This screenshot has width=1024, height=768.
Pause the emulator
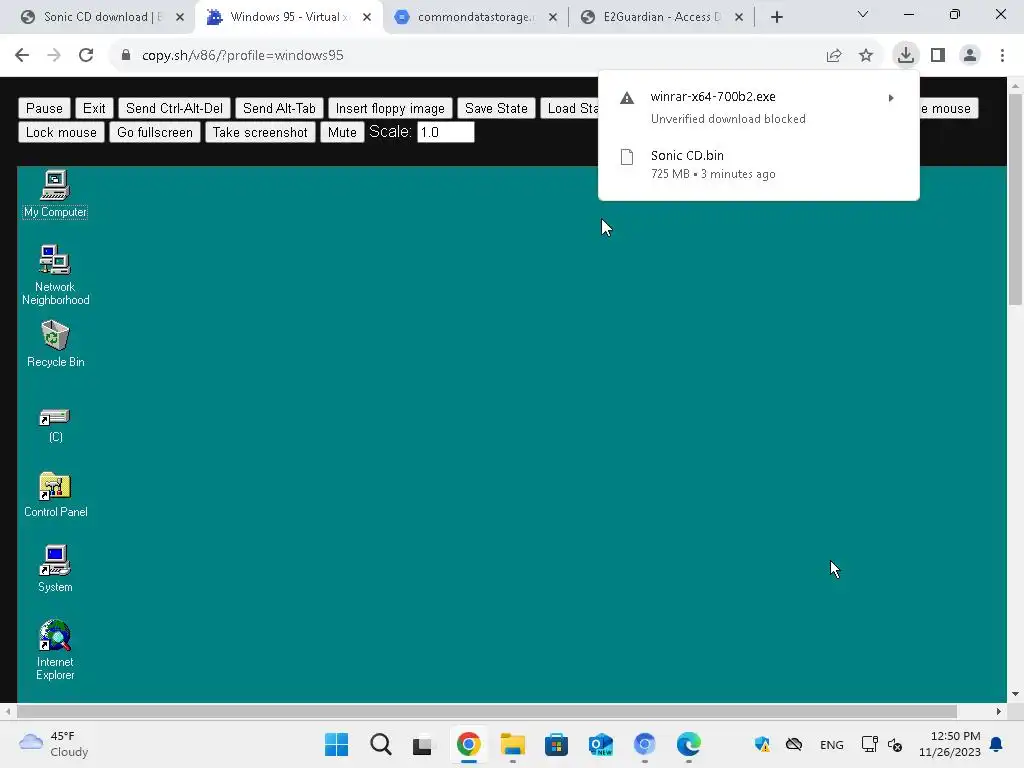pyautogui.click(x=44, y=108)
